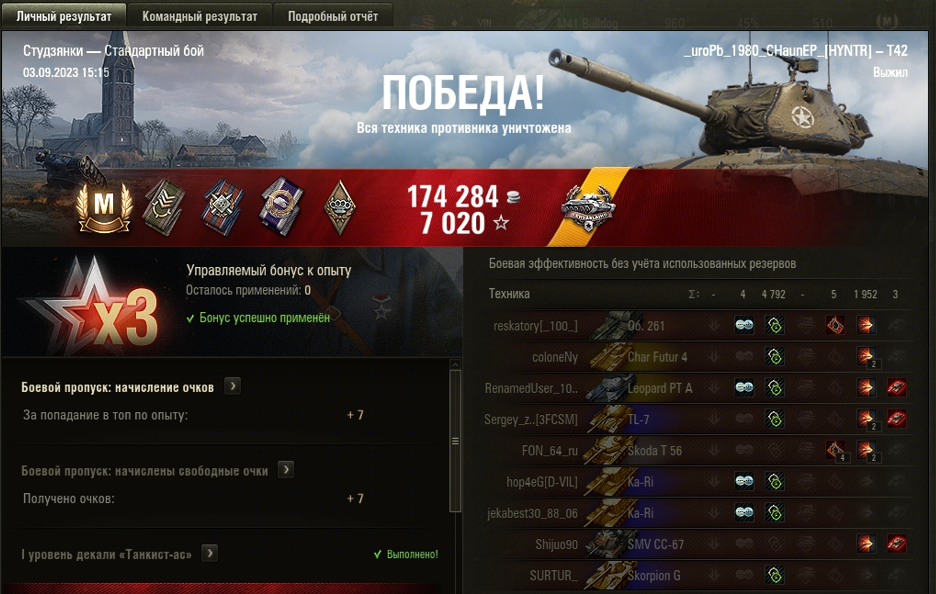Switch to the Командный результат tab
This screenshot has width=936, height=594.
click(x=199, y=16)
